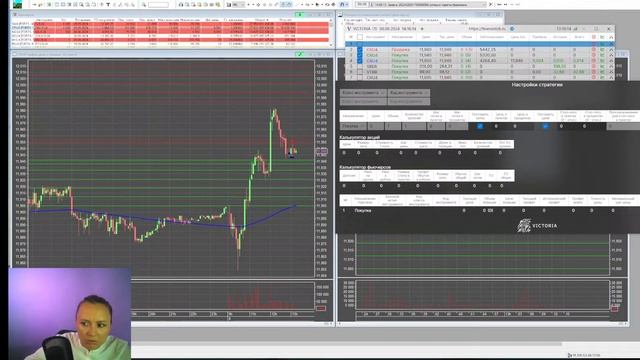The image size is (640, 360).
Task: Click the volume input in strategy settings row
Action: pos(393,127)
